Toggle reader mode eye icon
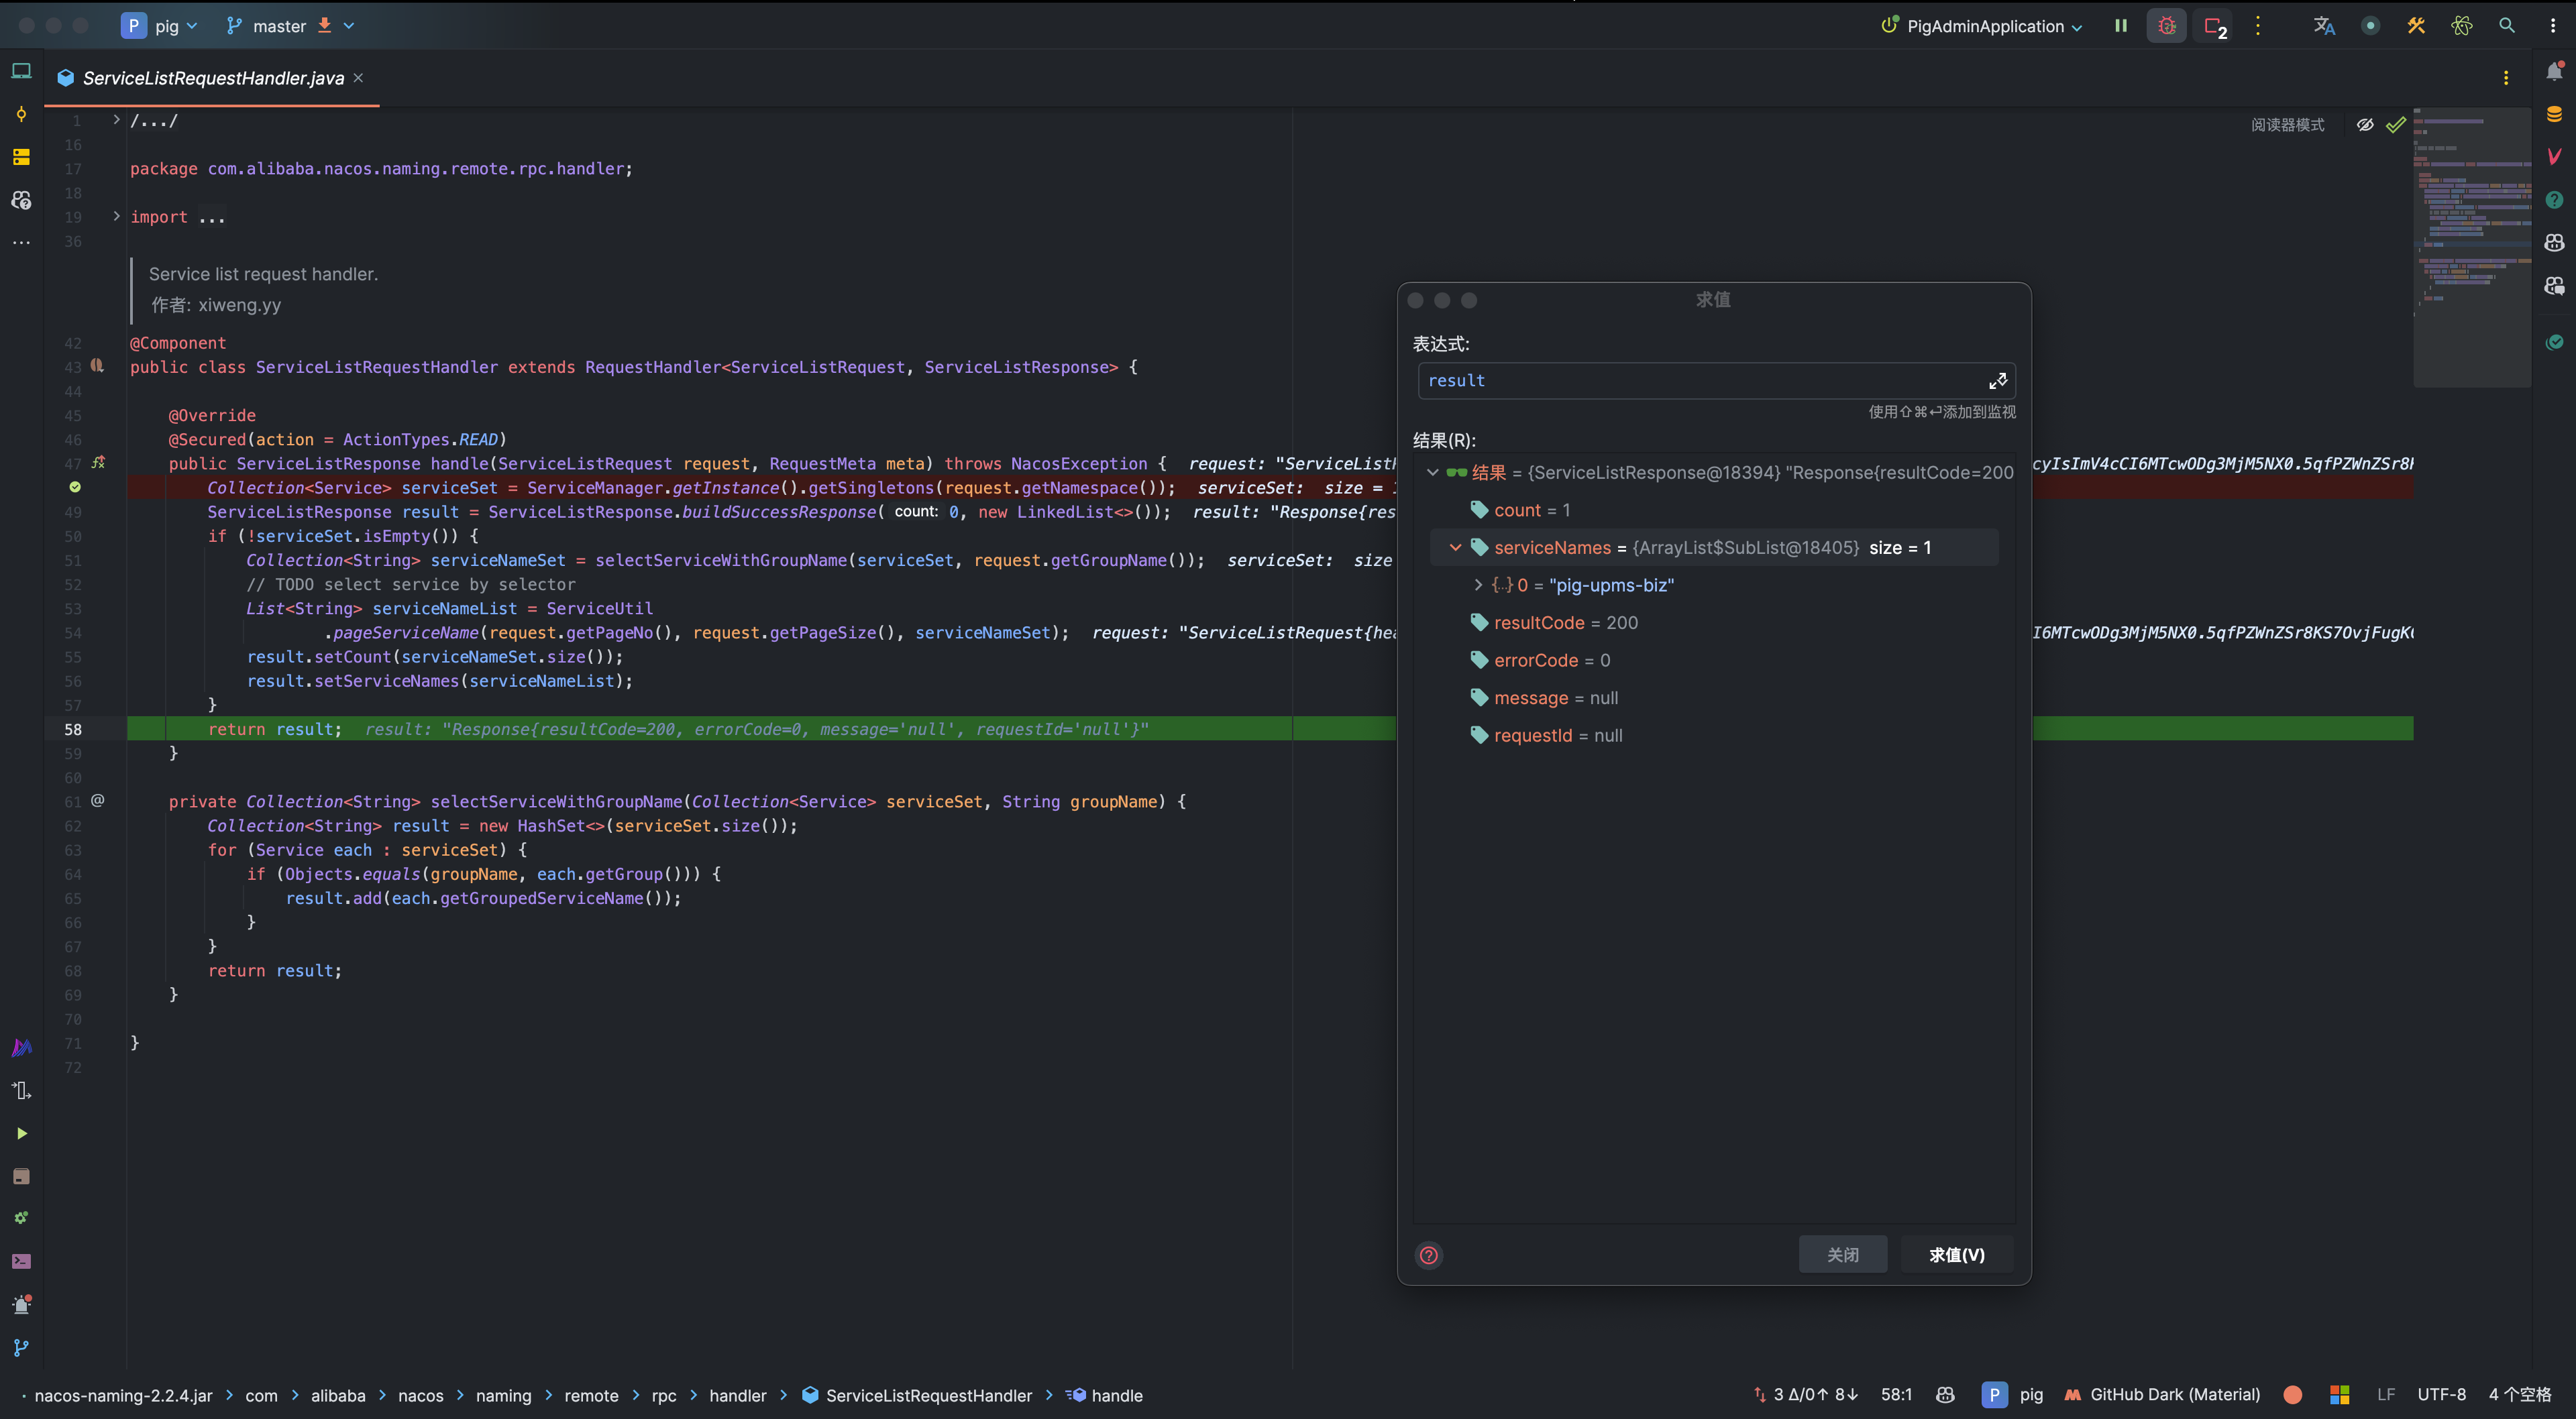2576x1419 pixels. 2365,125
